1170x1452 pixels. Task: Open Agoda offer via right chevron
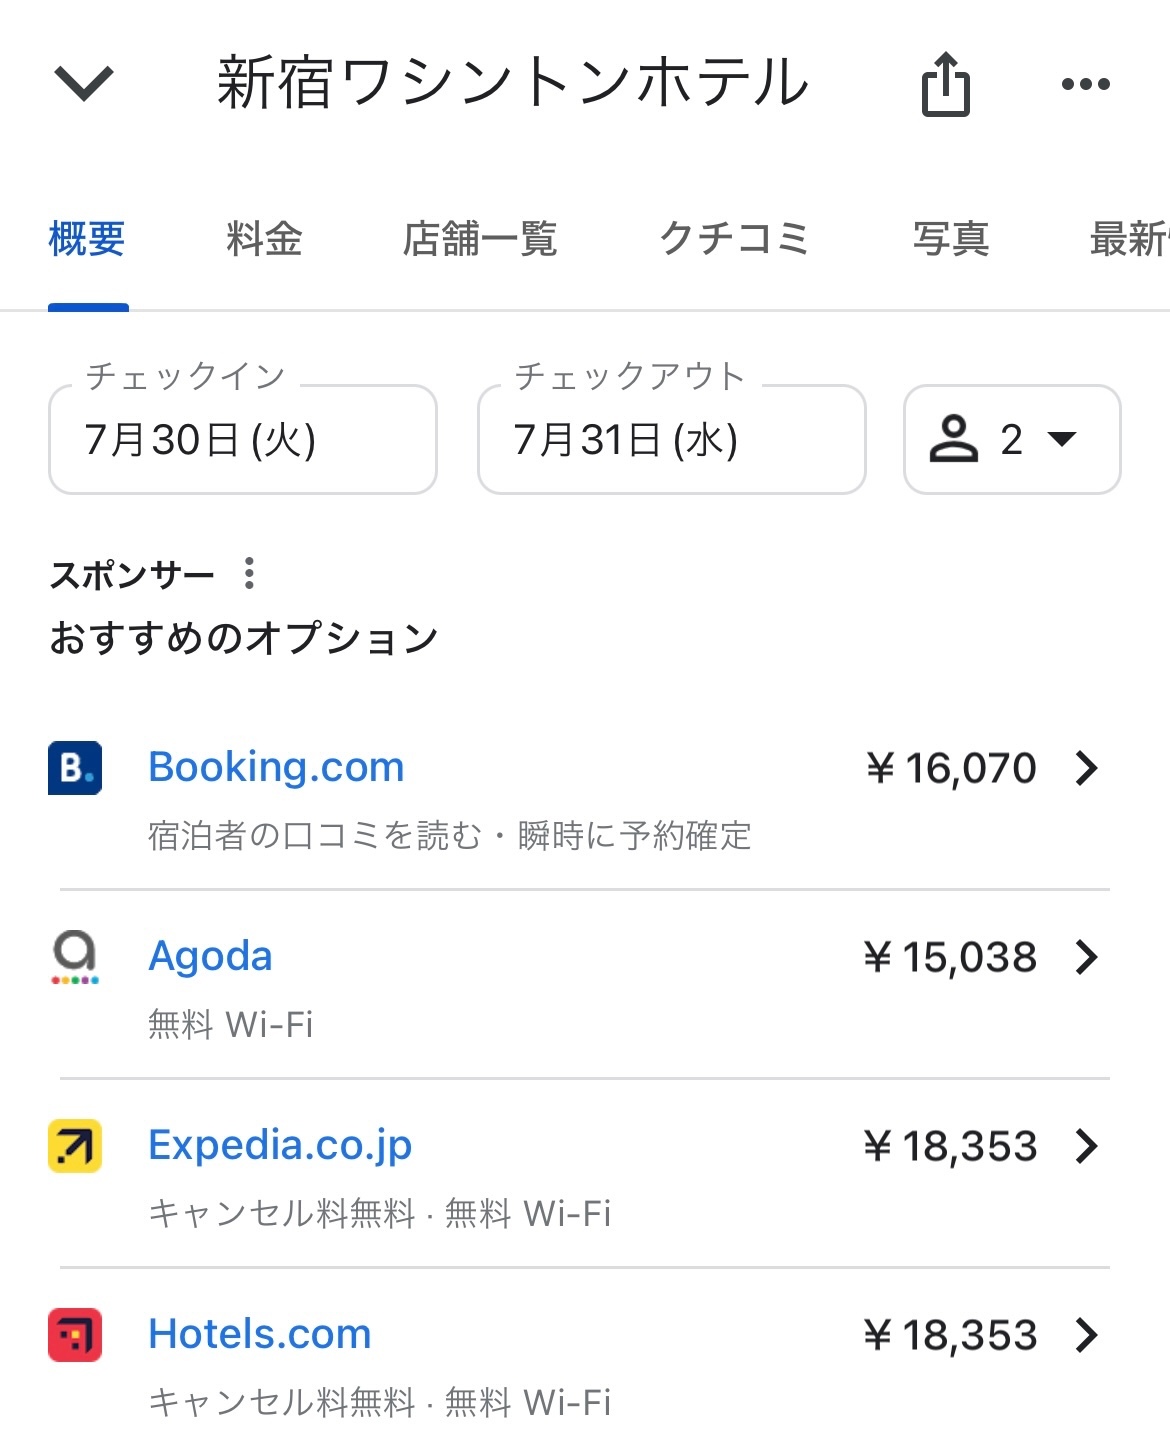pos(1086,957)
